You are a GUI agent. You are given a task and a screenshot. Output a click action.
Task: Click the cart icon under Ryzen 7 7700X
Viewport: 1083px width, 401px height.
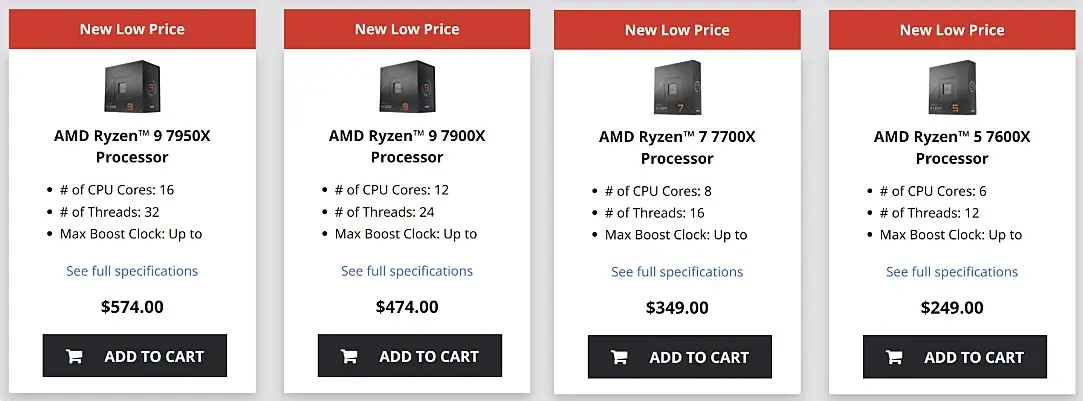(x=619, y=358)
